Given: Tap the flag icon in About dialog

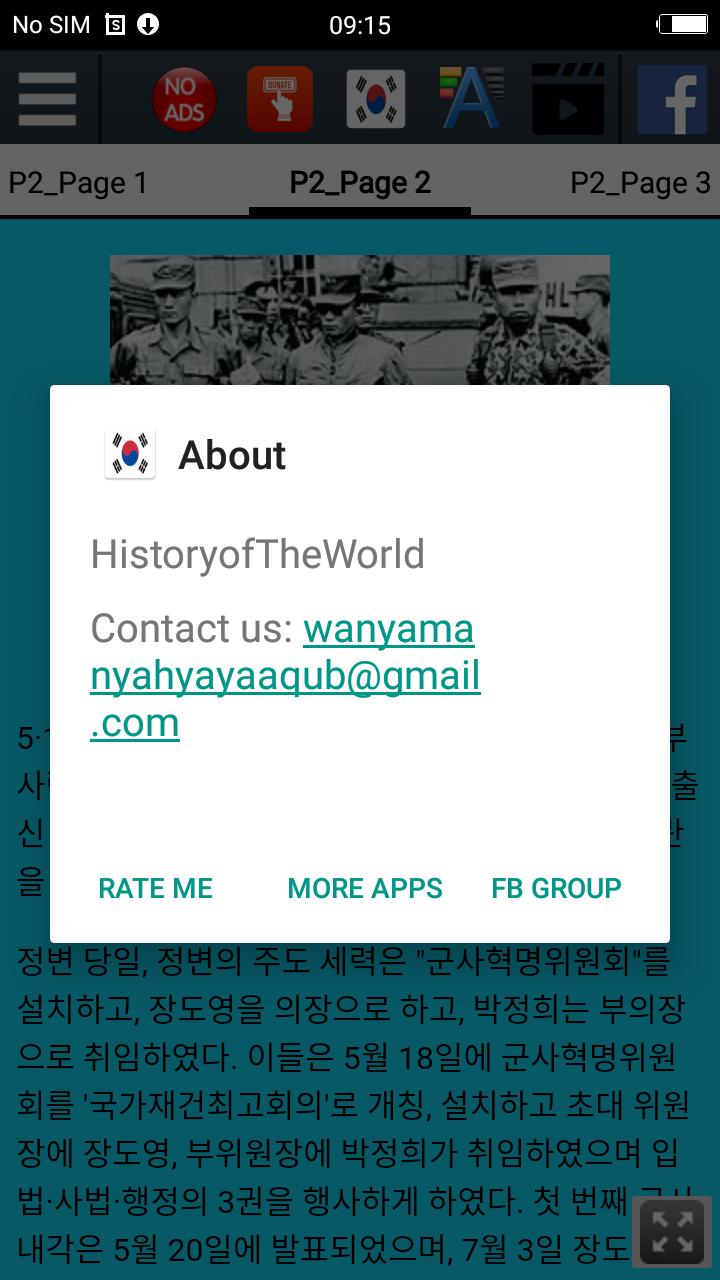Looking at the screenshot, I should tap(130, 455).
